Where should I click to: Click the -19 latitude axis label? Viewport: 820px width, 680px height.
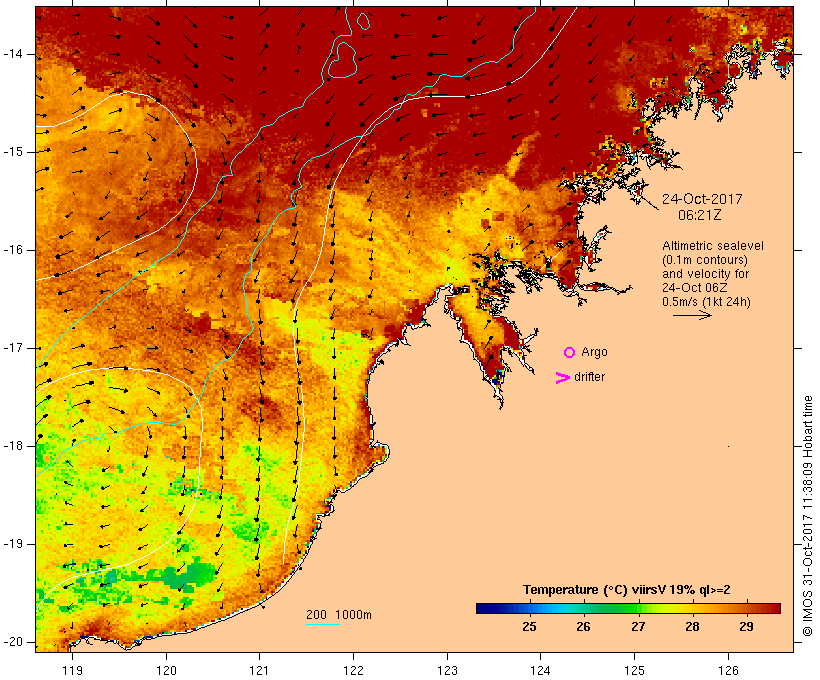[13, 544]
